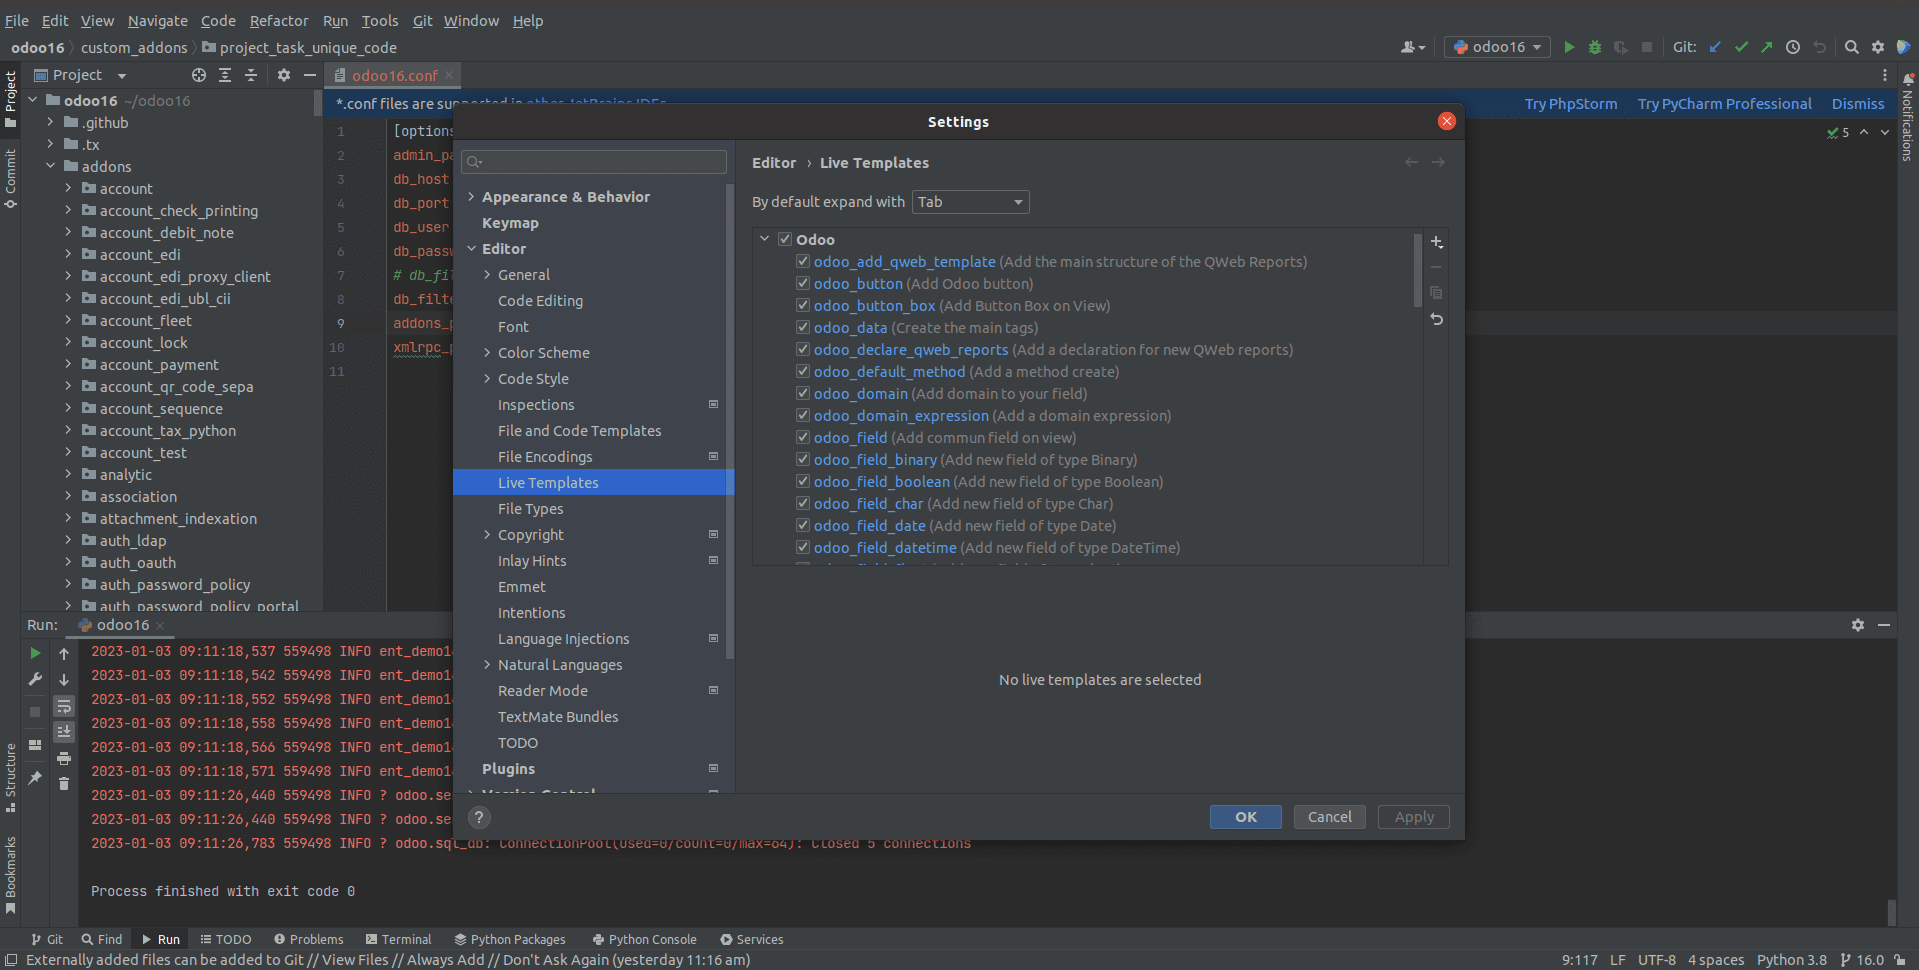Click the print icon in Run panel
This screenshot has width=1919, height=970.
64,758
